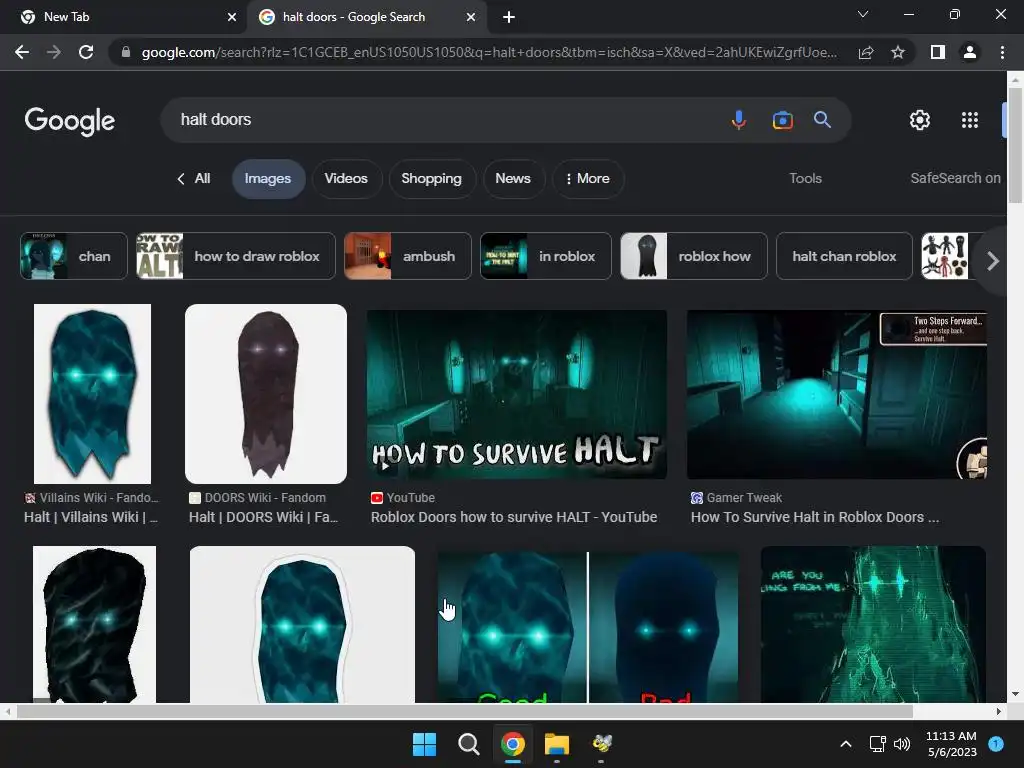
Task: Open SafeSearch on setting
Action: (955, 178)
